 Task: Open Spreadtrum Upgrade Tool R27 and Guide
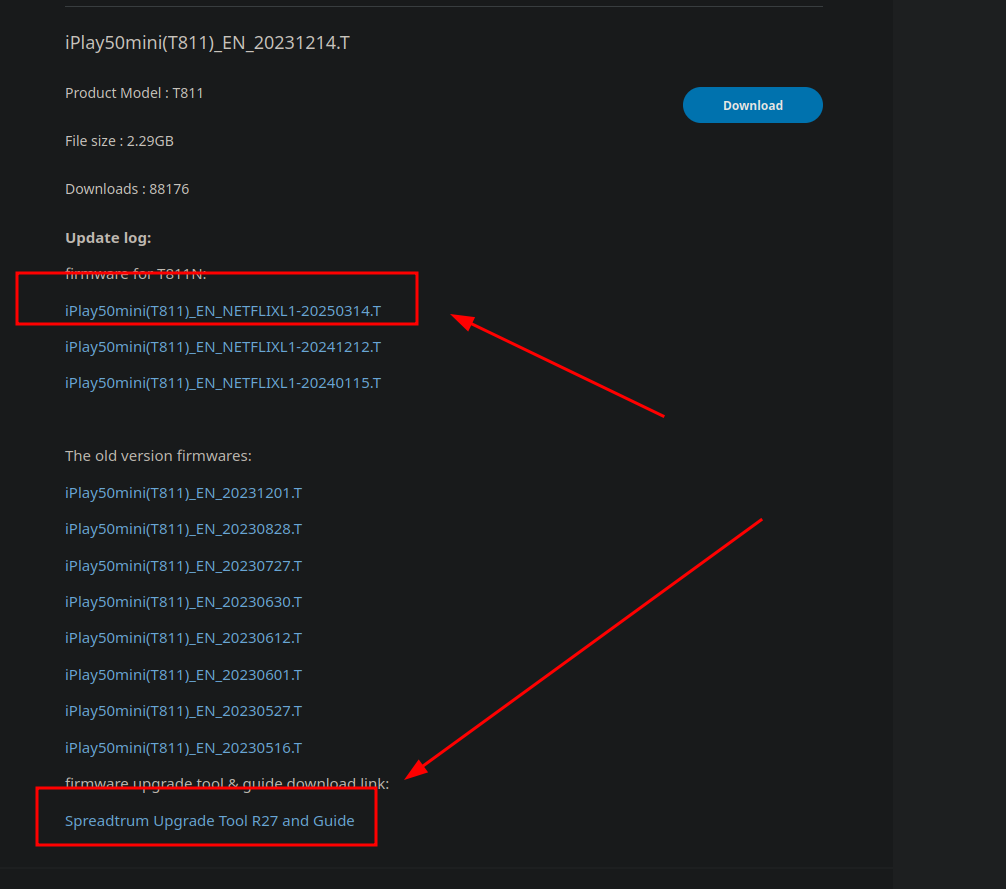pyautogui.click(x=209, y=821)
